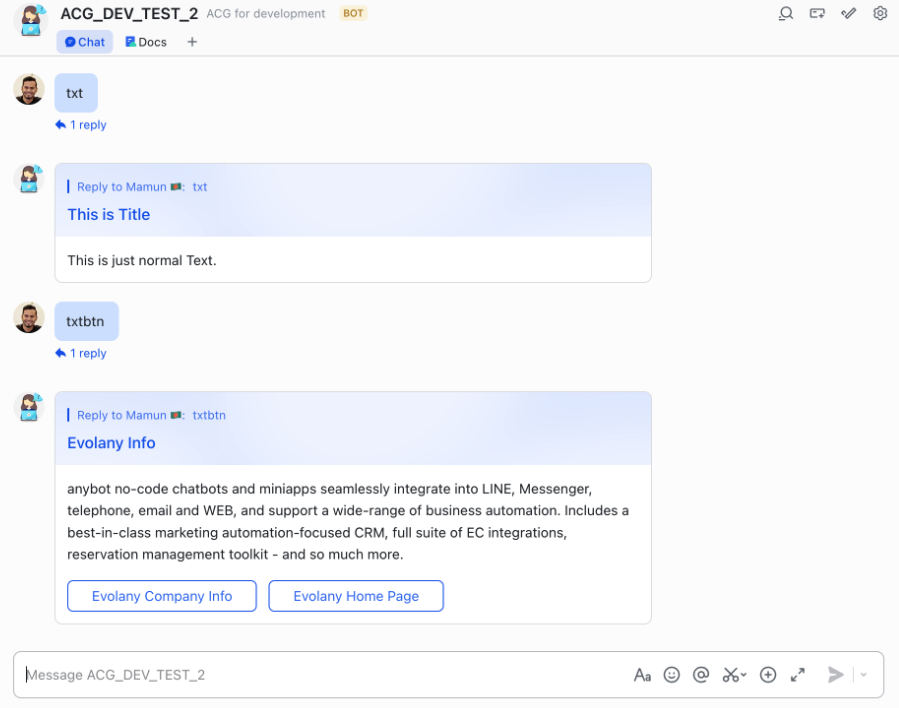899x708 pixels.
Task: Select the Chat tab
Action: pos(85,42)
